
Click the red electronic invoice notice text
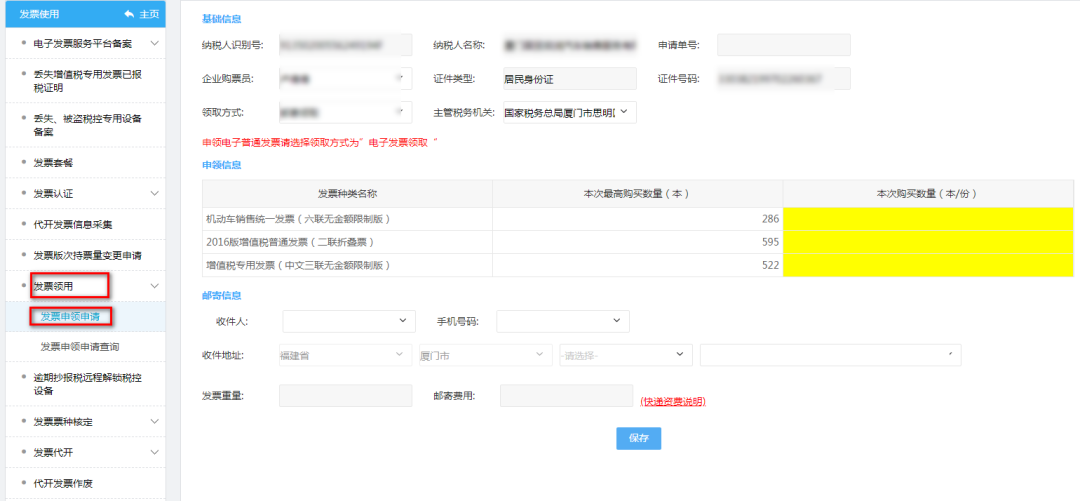(x=320, y=142)
